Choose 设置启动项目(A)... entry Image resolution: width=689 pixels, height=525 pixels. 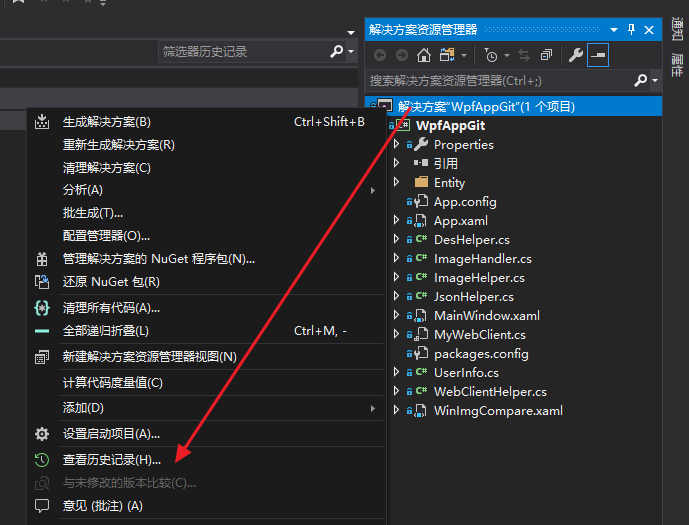(205, 434)
